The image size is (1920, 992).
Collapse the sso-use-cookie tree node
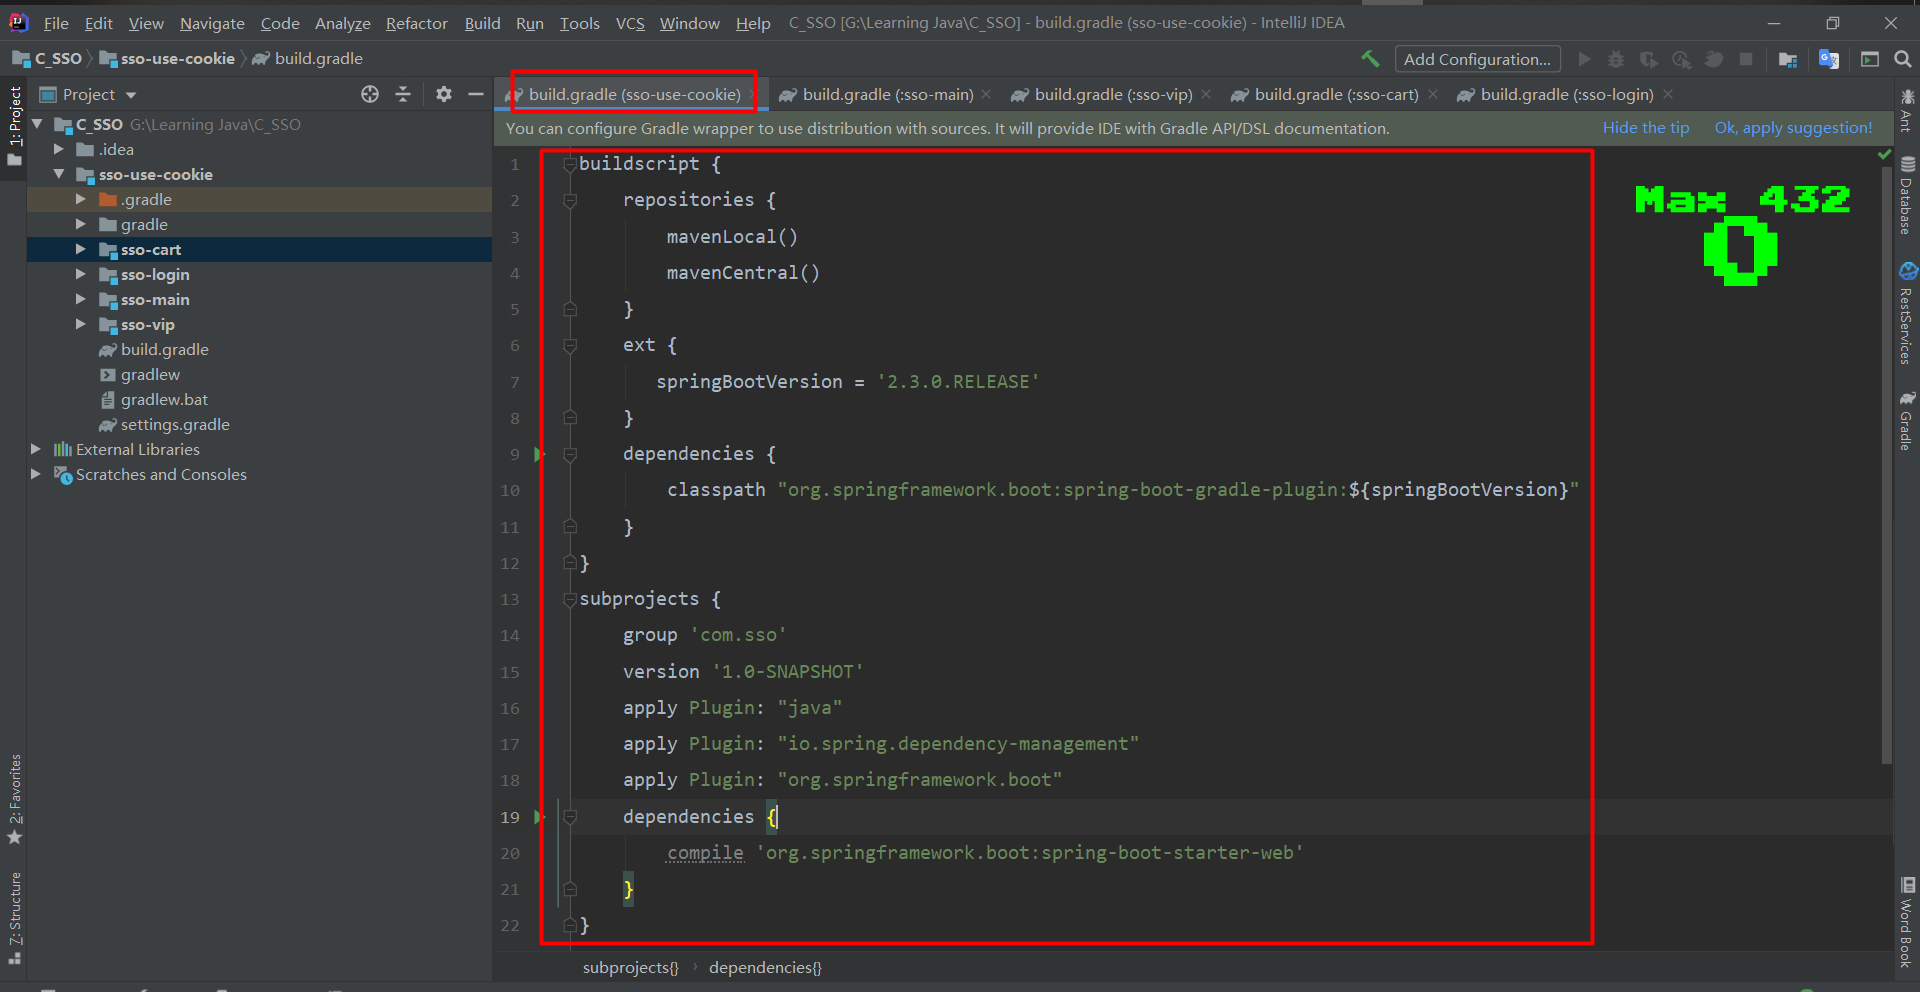click(x=59, y=174)
